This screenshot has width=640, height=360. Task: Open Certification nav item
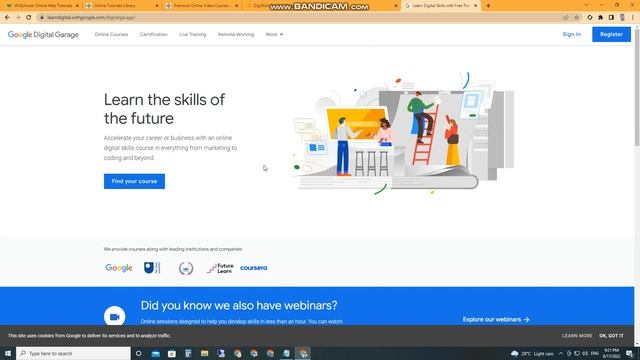[x=153, y=35]
